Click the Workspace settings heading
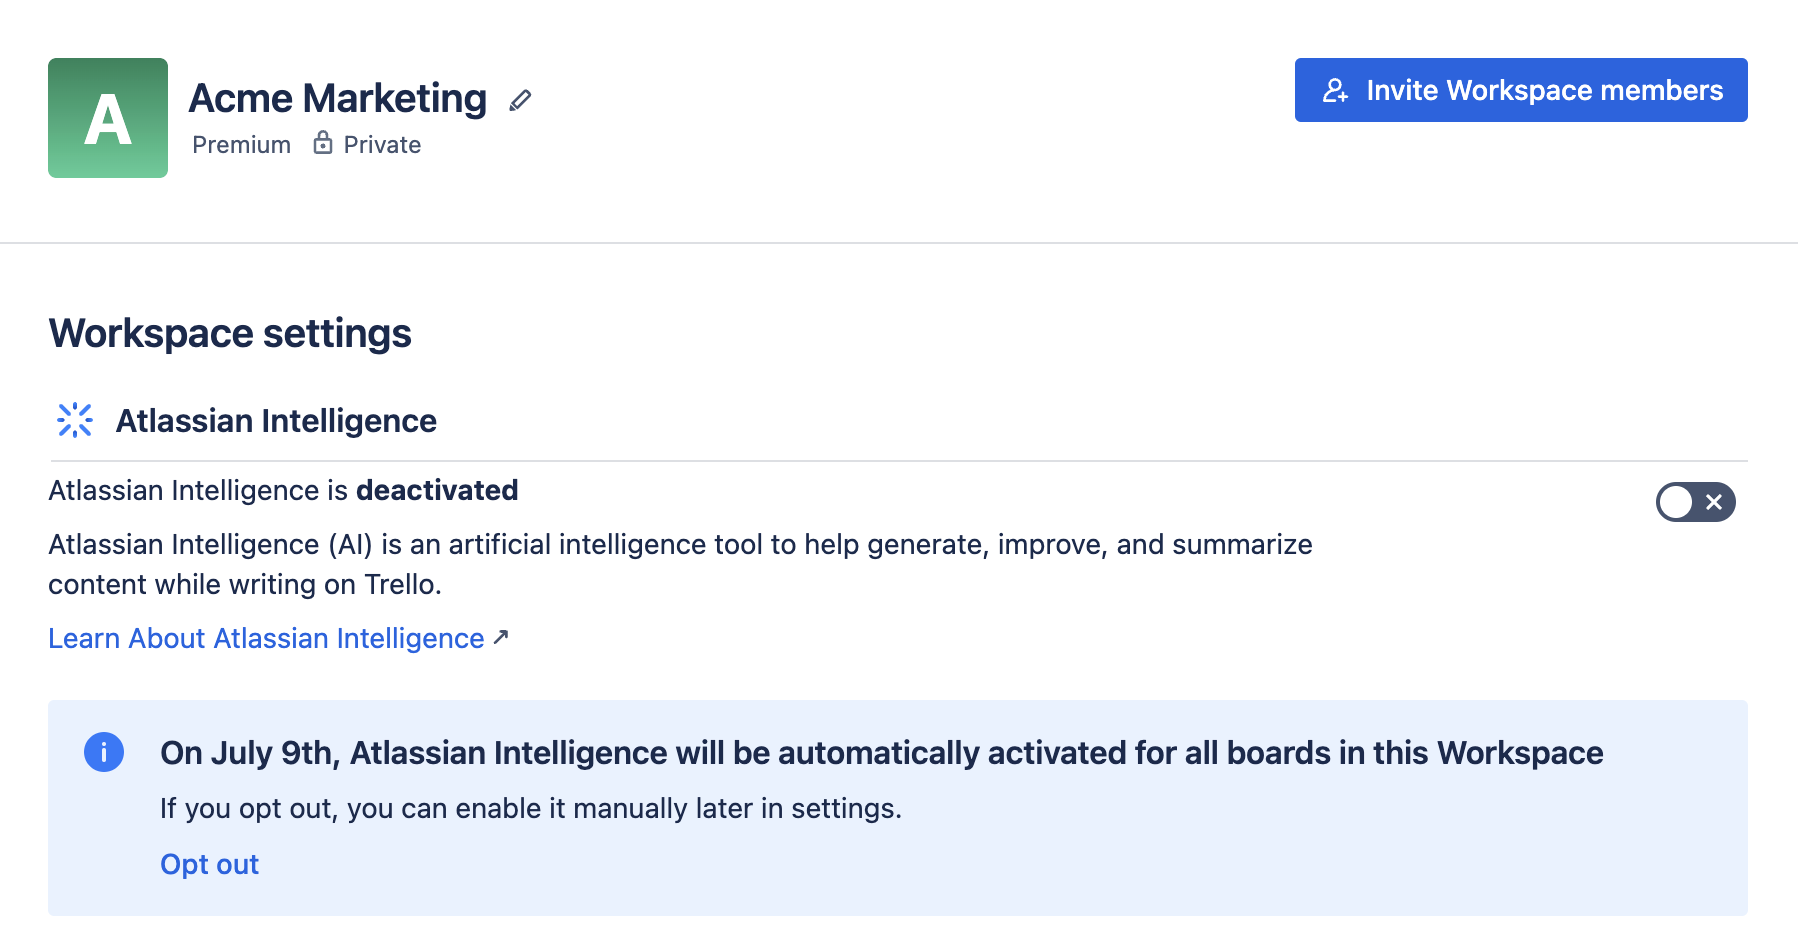1798x936 pixels. click(229, 333)
